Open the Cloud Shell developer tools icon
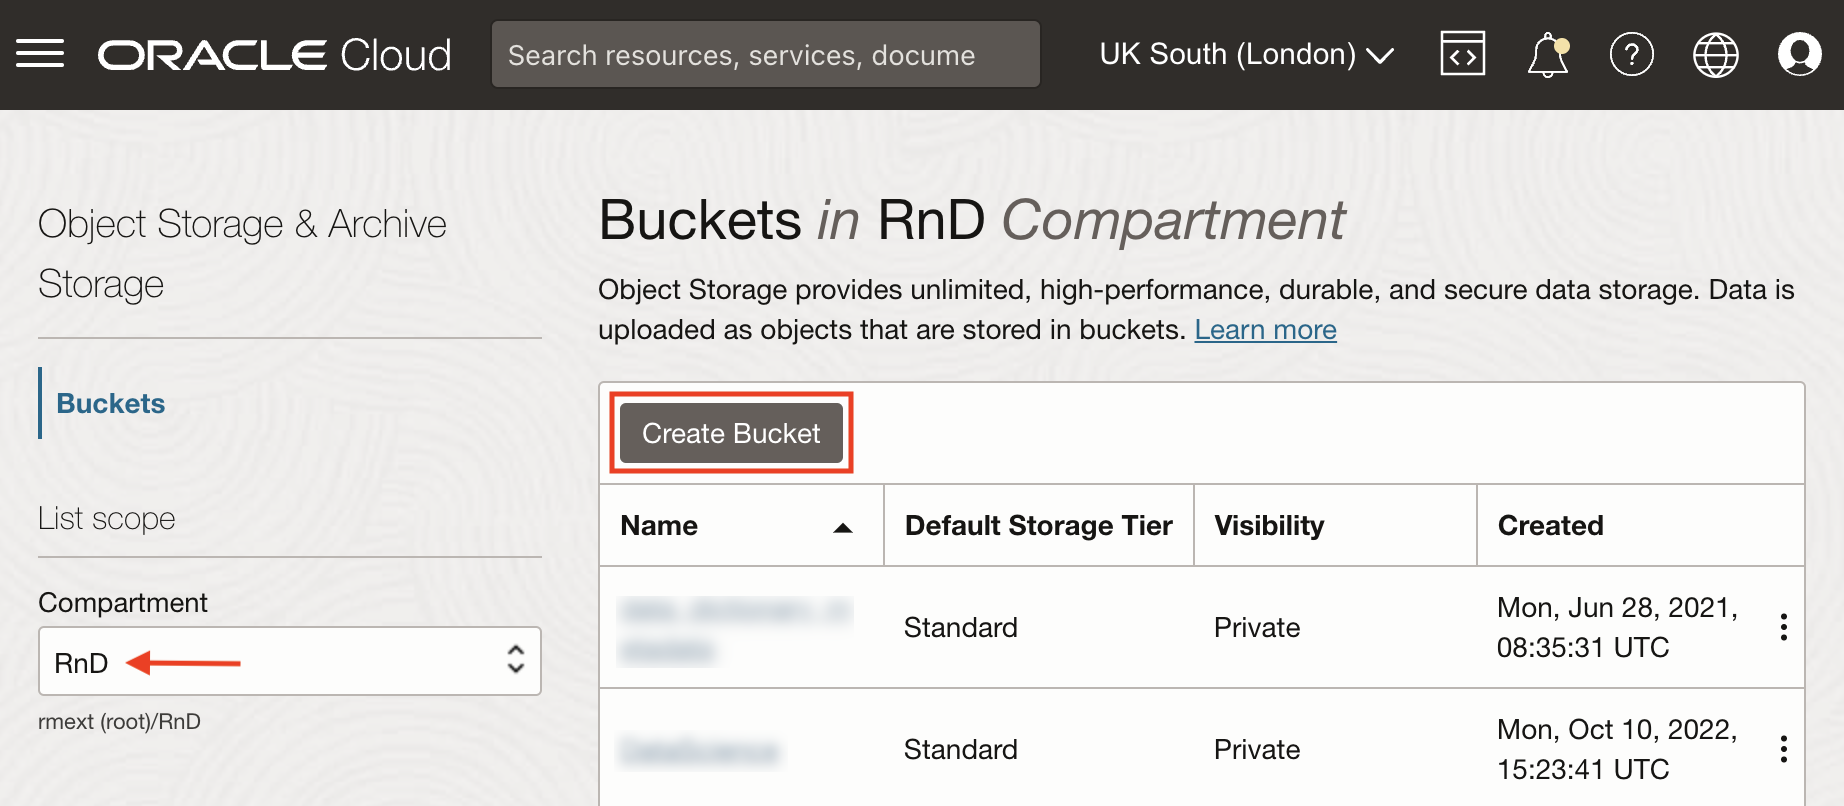Screen dimensions: 1844x806 pos(1462,54)
